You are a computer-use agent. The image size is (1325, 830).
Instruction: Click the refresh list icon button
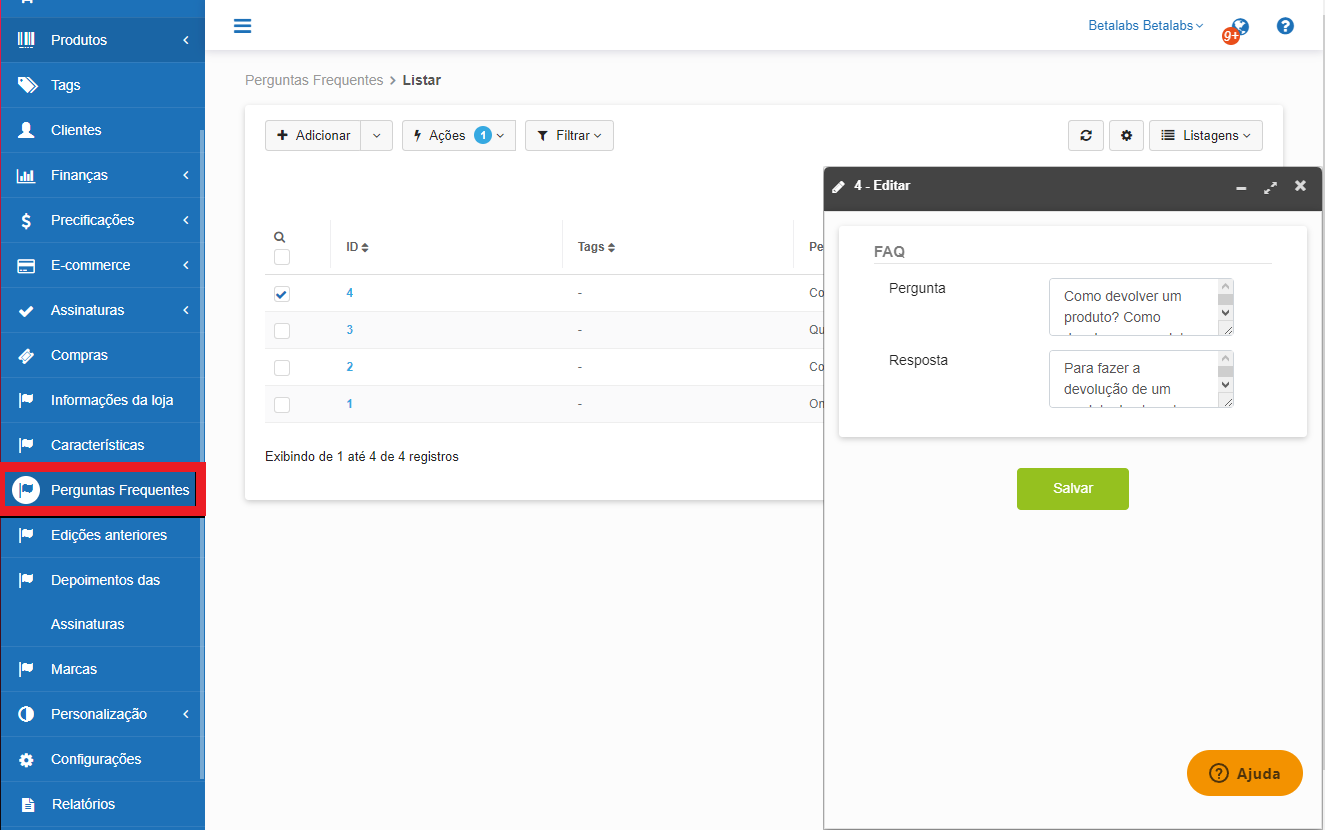[x=1085, y=136]
